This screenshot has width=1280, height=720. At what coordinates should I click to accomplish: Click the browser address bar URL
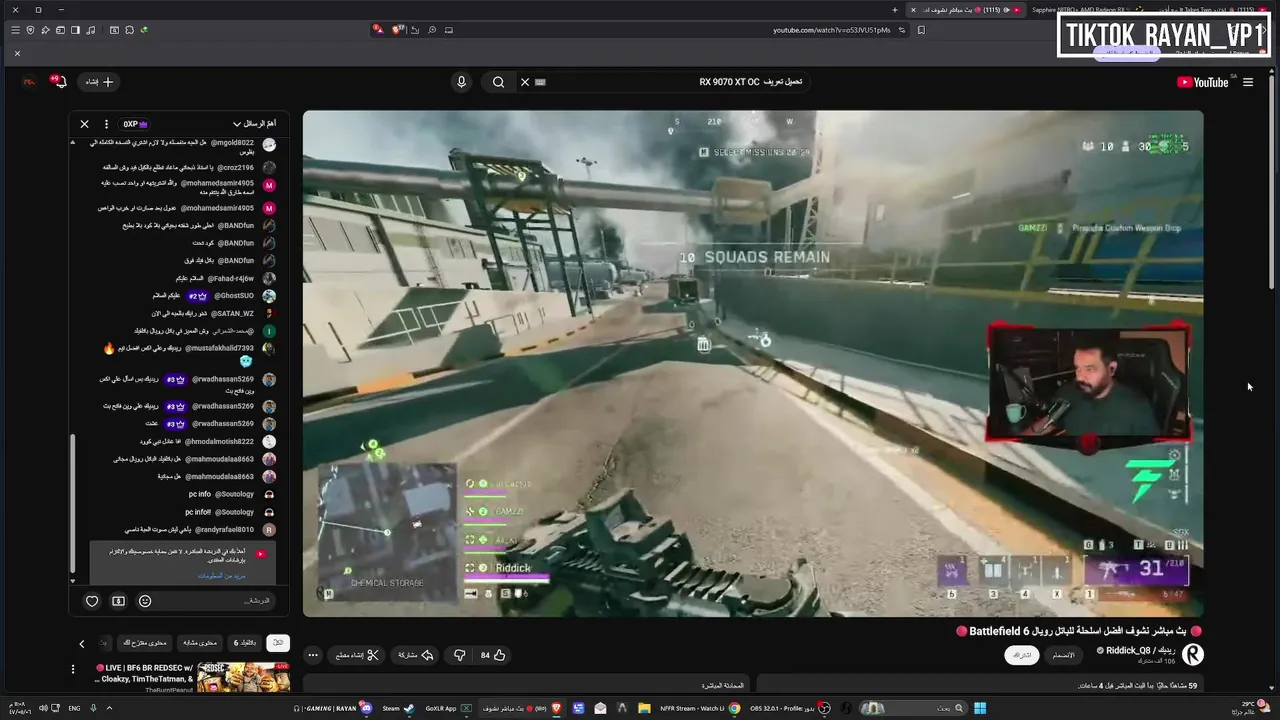pos(831,30)
